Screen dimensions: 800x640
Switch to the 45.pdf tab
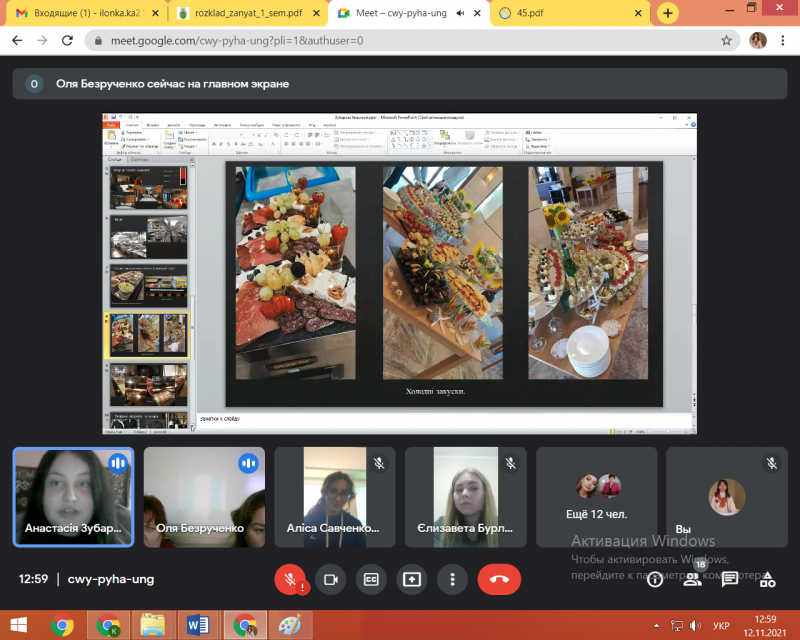coord(570,13)
